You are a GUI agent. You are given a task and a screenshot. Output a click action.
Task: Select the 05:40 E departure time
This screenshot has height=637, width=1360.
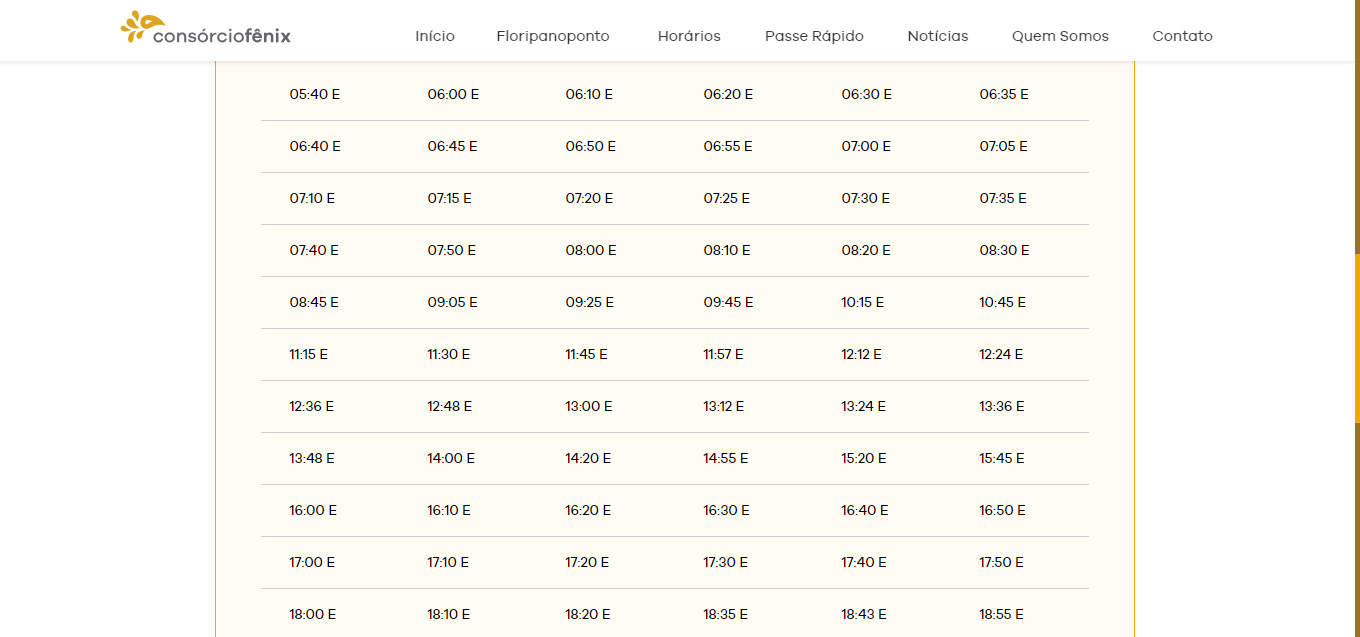tap(315, 94)
